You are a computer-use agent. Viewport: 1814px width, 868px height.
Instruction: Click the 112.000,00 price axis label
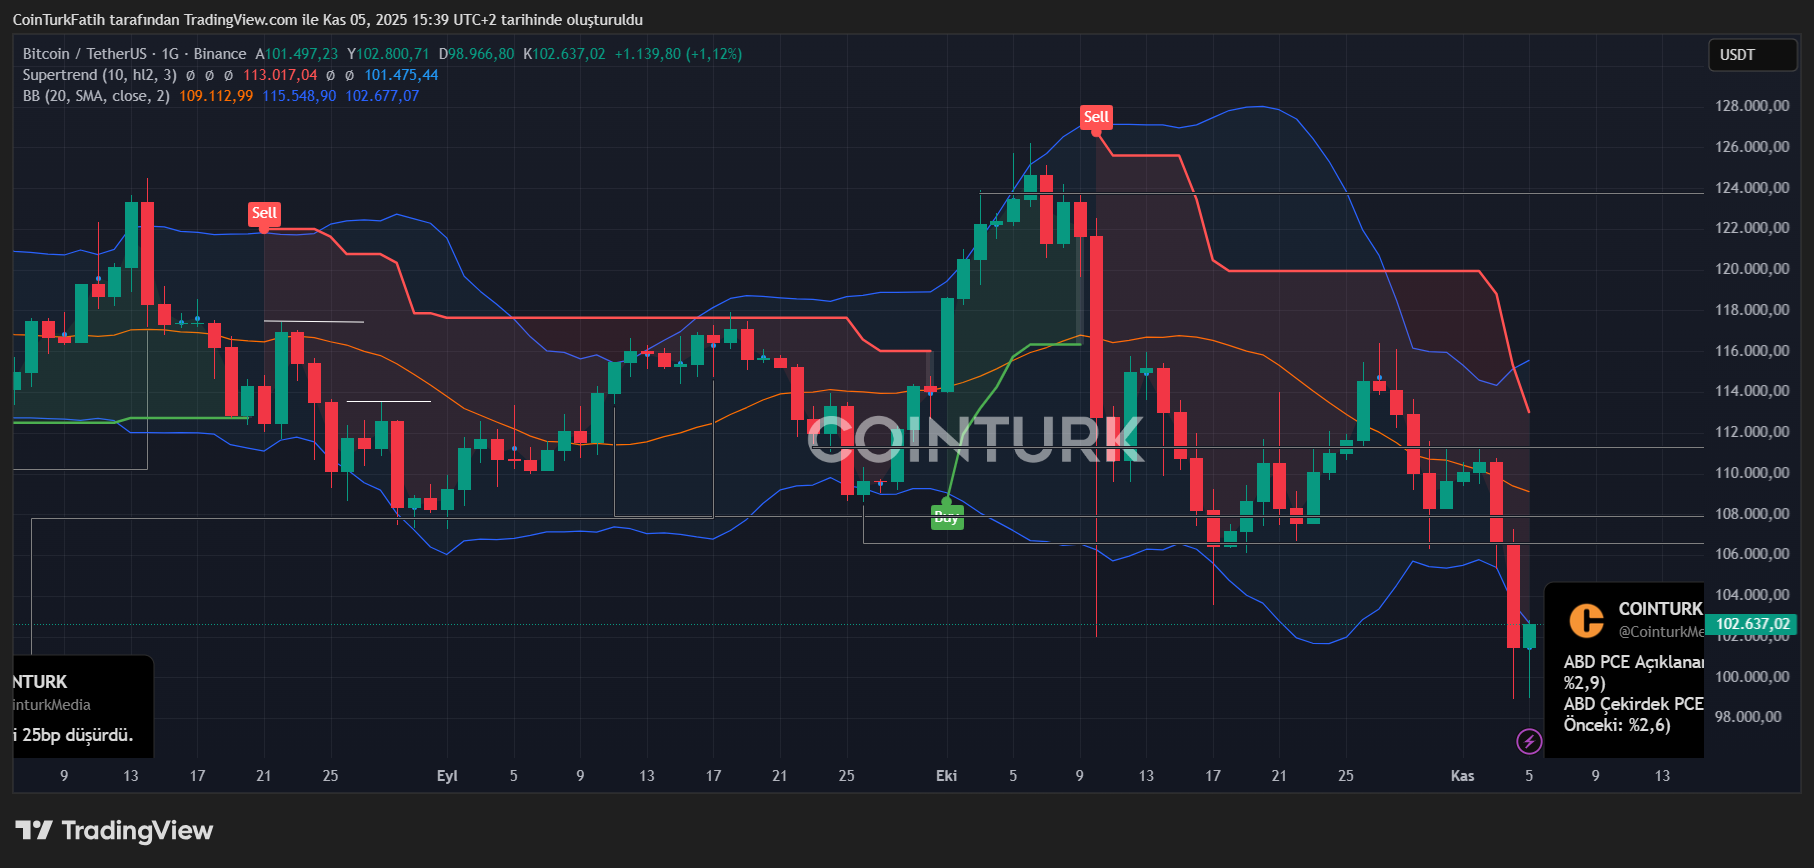(1752, 432)
